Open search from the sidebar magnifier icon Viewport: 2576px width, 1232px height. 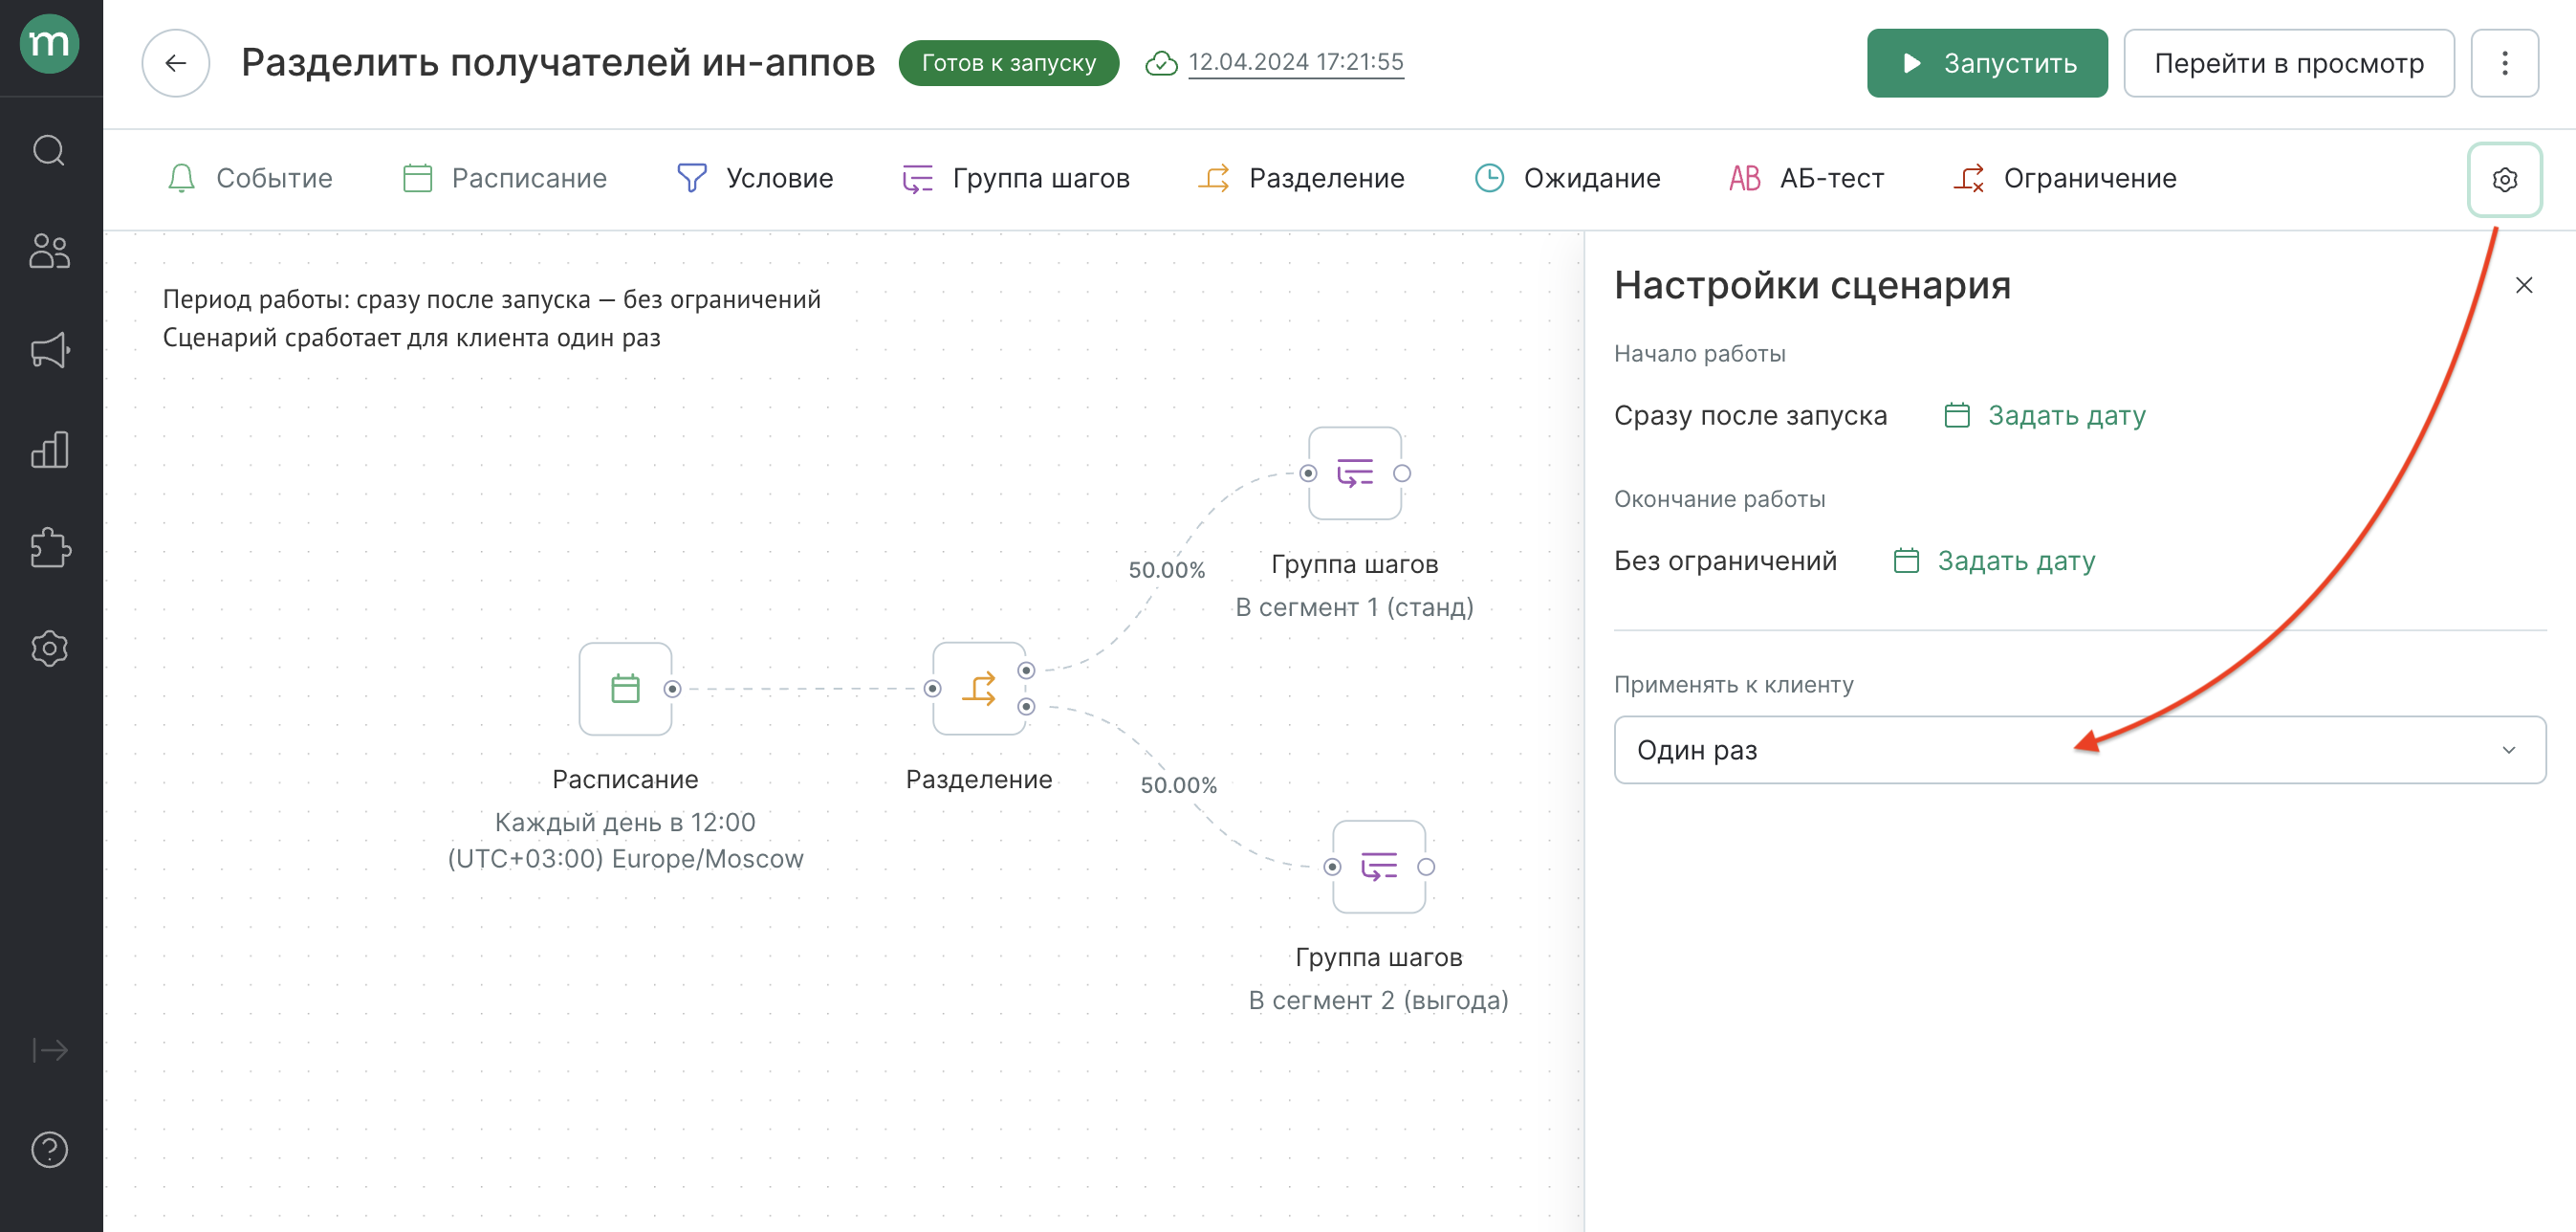[49, 150]
